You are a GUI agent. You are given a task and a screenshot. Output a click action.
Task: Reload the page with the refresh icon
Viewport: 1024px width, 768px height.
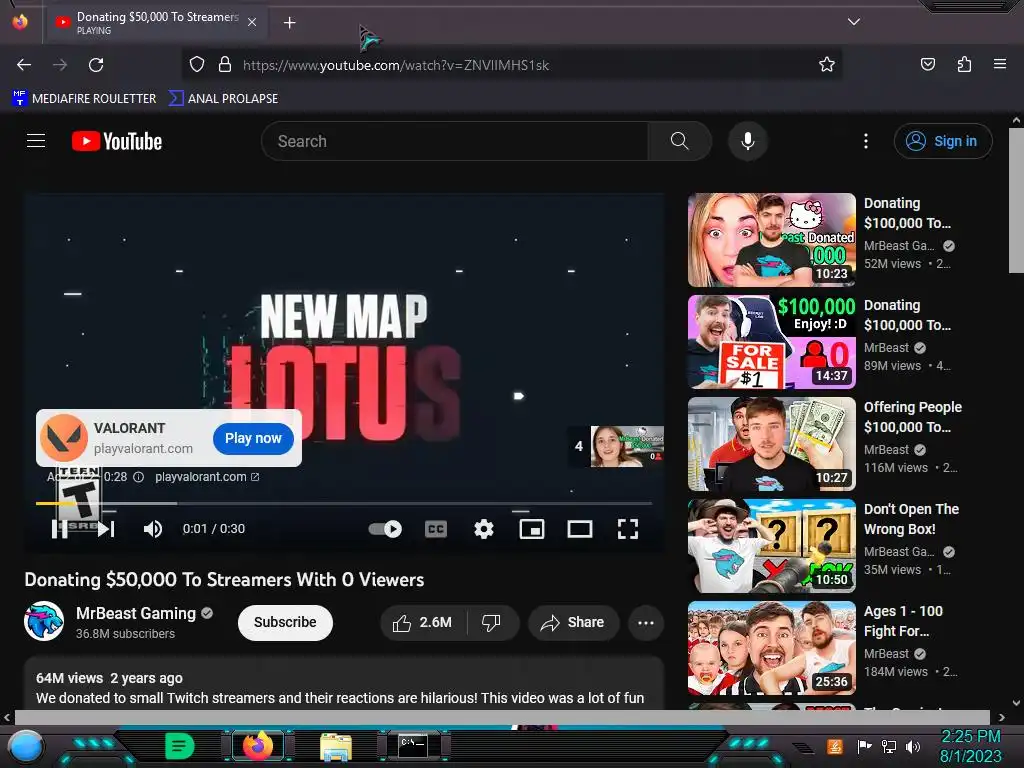tap(96, 65)
